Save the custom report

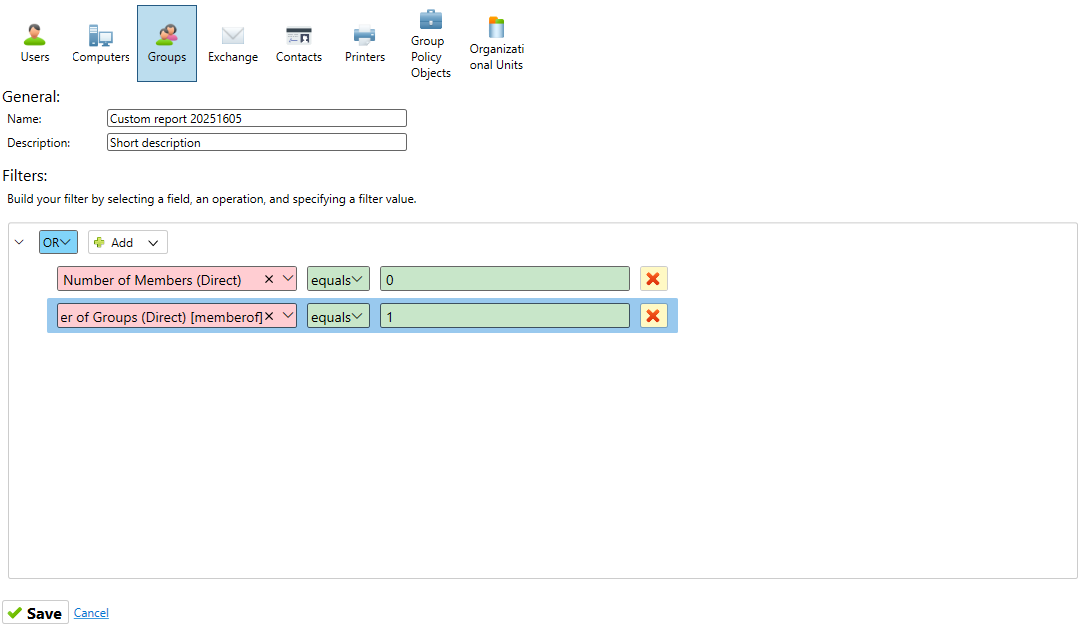click(x=35, y=612)
